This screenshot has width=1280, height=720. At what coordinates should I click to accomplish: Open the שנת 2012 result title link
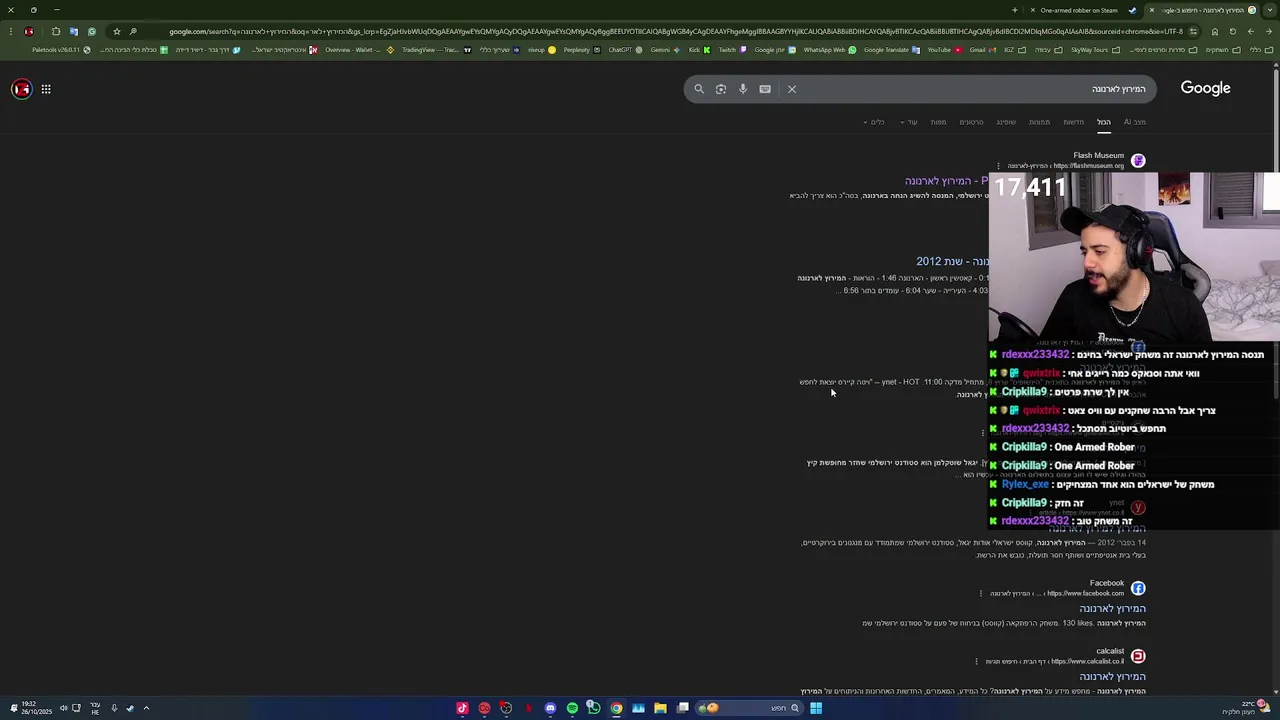pos(952,261)
